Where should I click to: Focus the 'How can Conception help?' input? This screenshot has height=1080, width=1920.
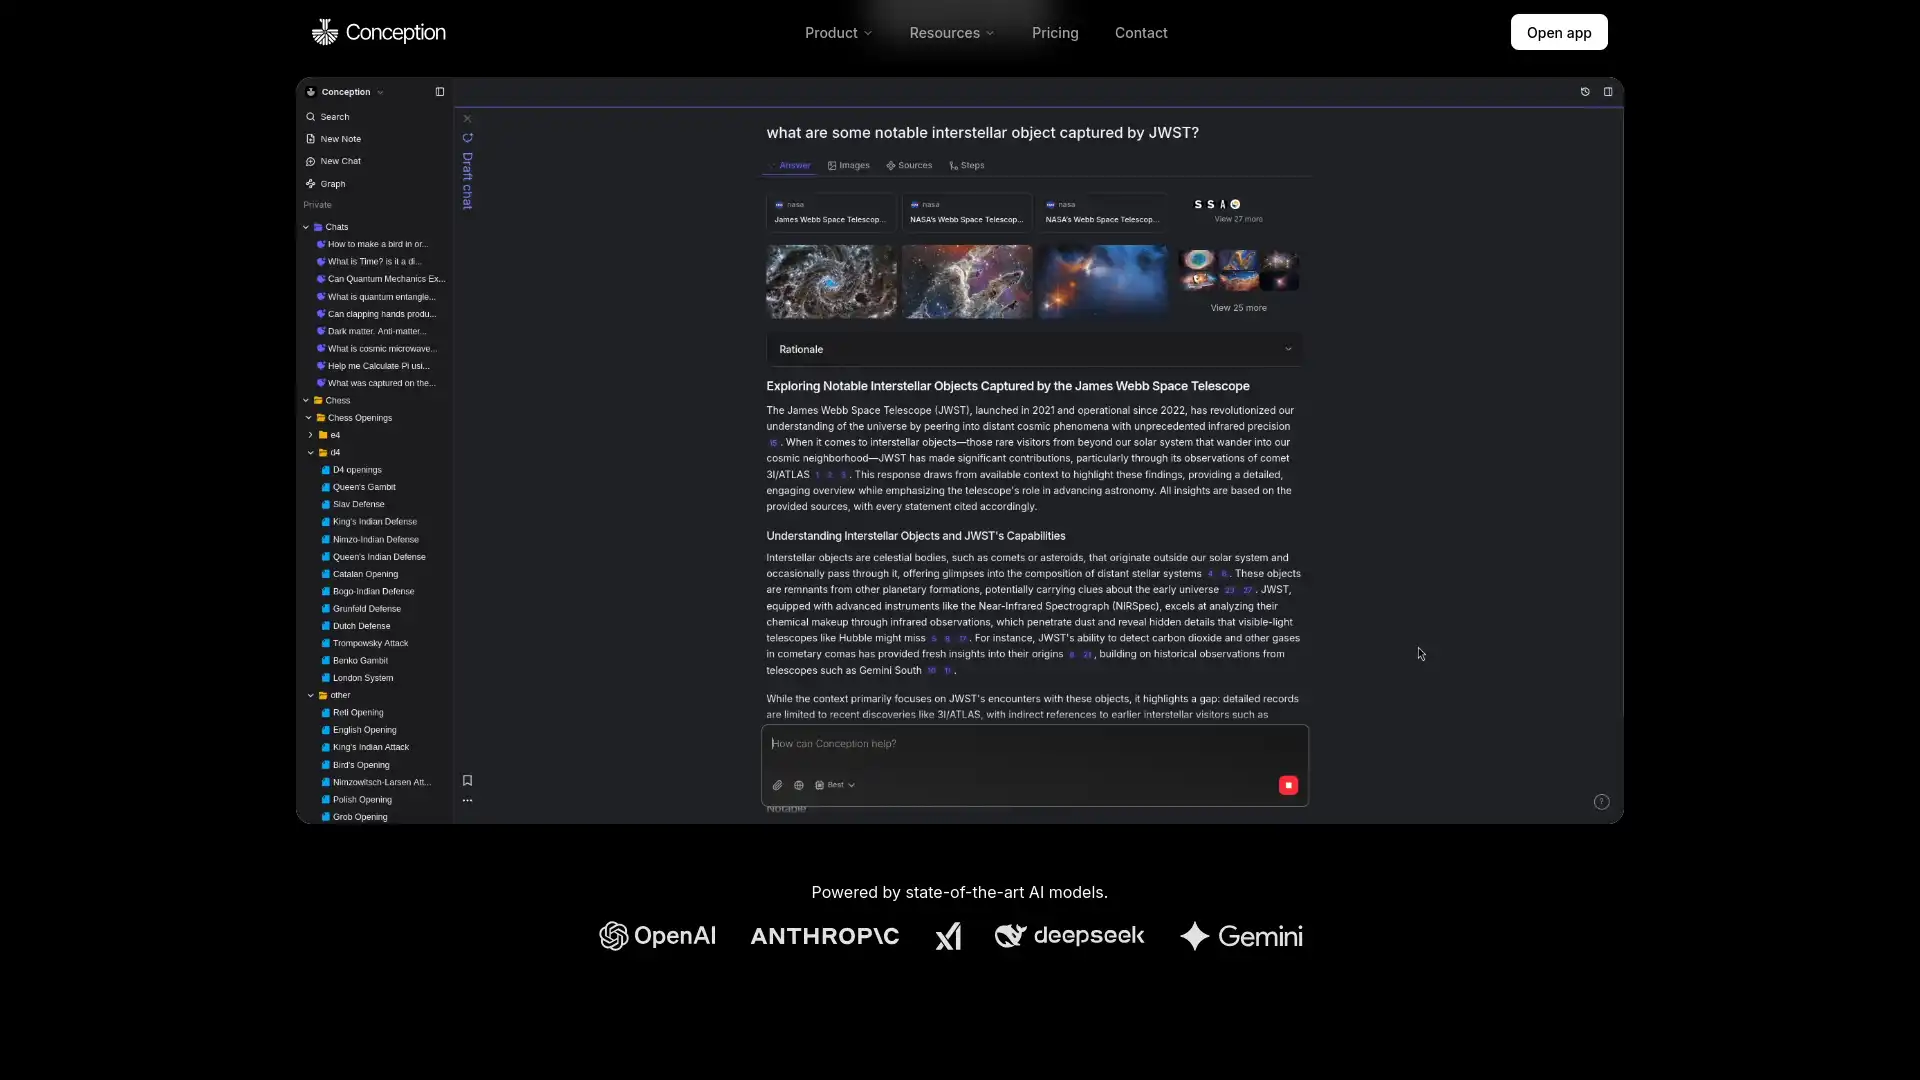[1034, 744]
